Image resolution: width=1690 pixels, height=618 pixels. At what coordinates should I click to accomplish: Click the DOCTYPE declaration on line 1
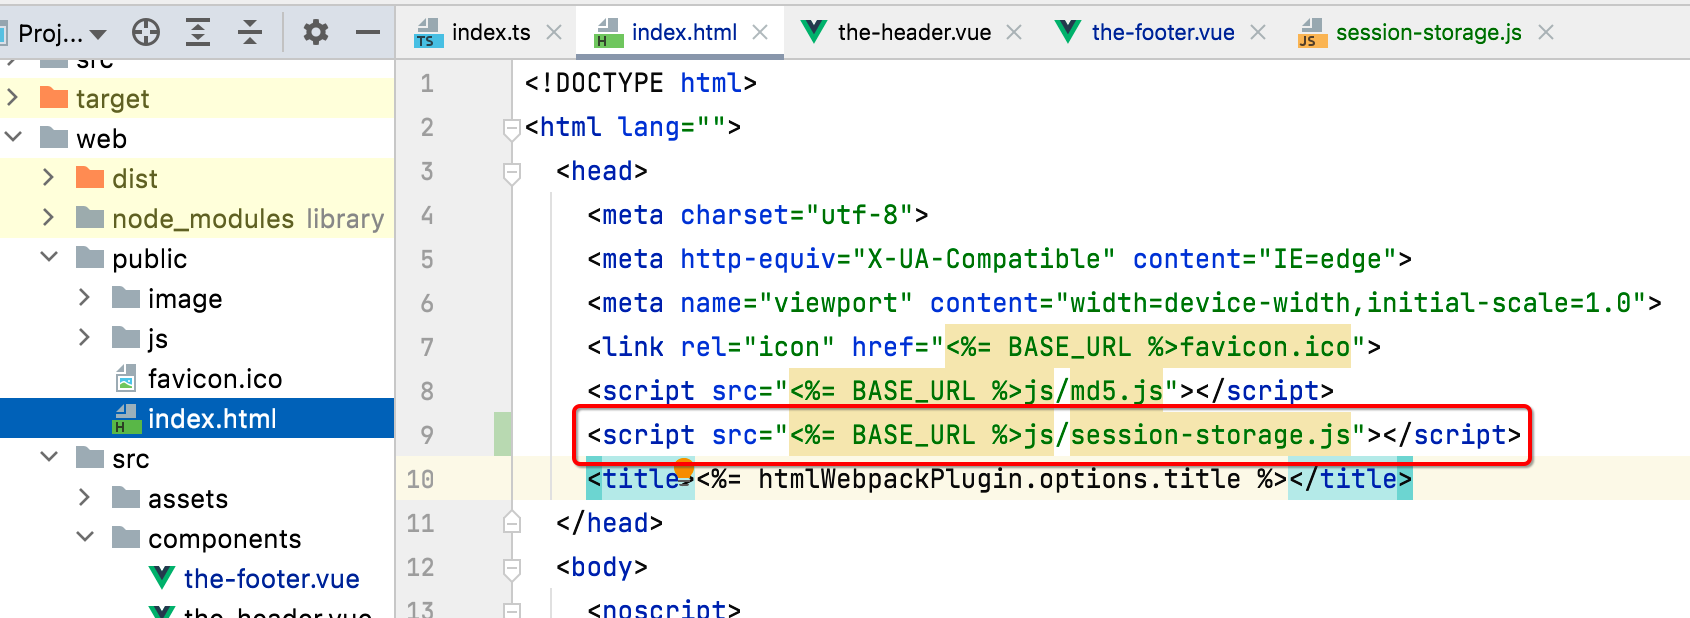point(640,83)
